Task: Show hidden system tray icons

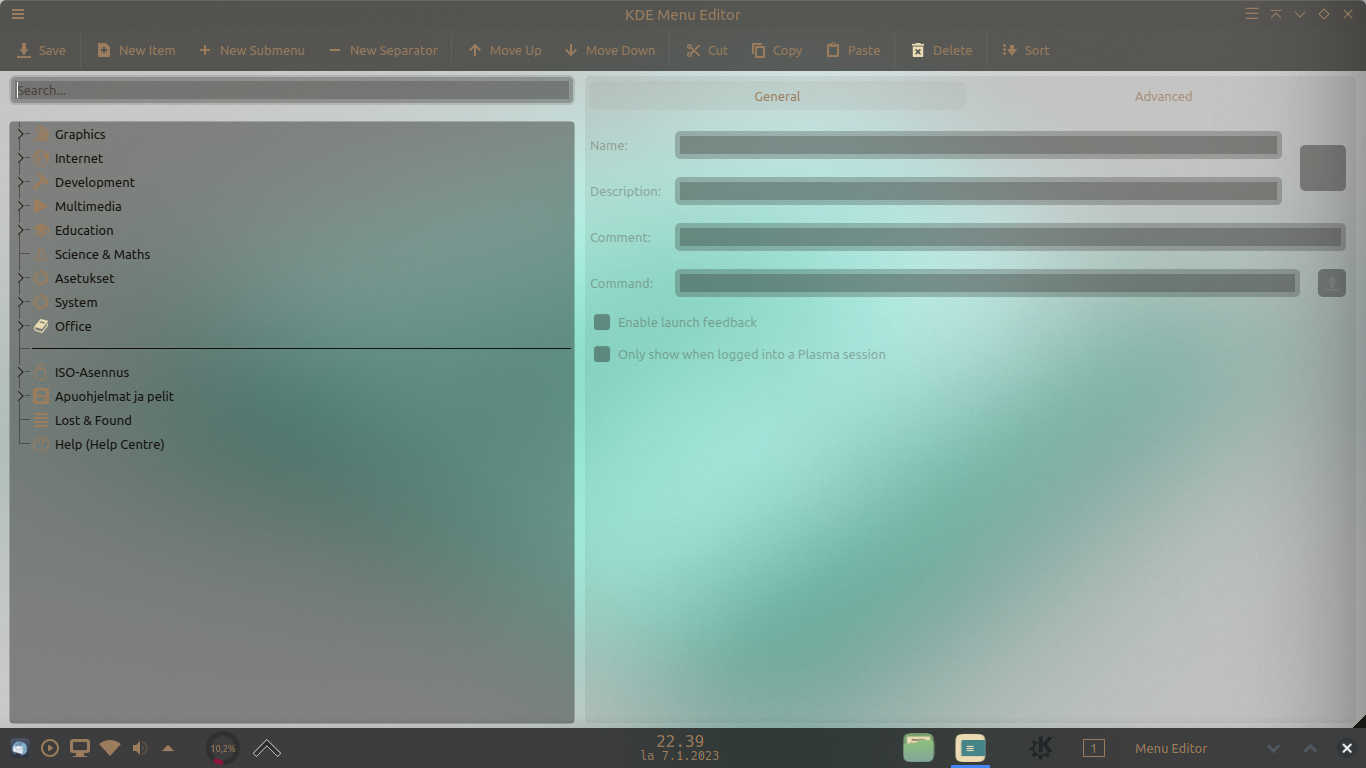Action: point(168,748)
